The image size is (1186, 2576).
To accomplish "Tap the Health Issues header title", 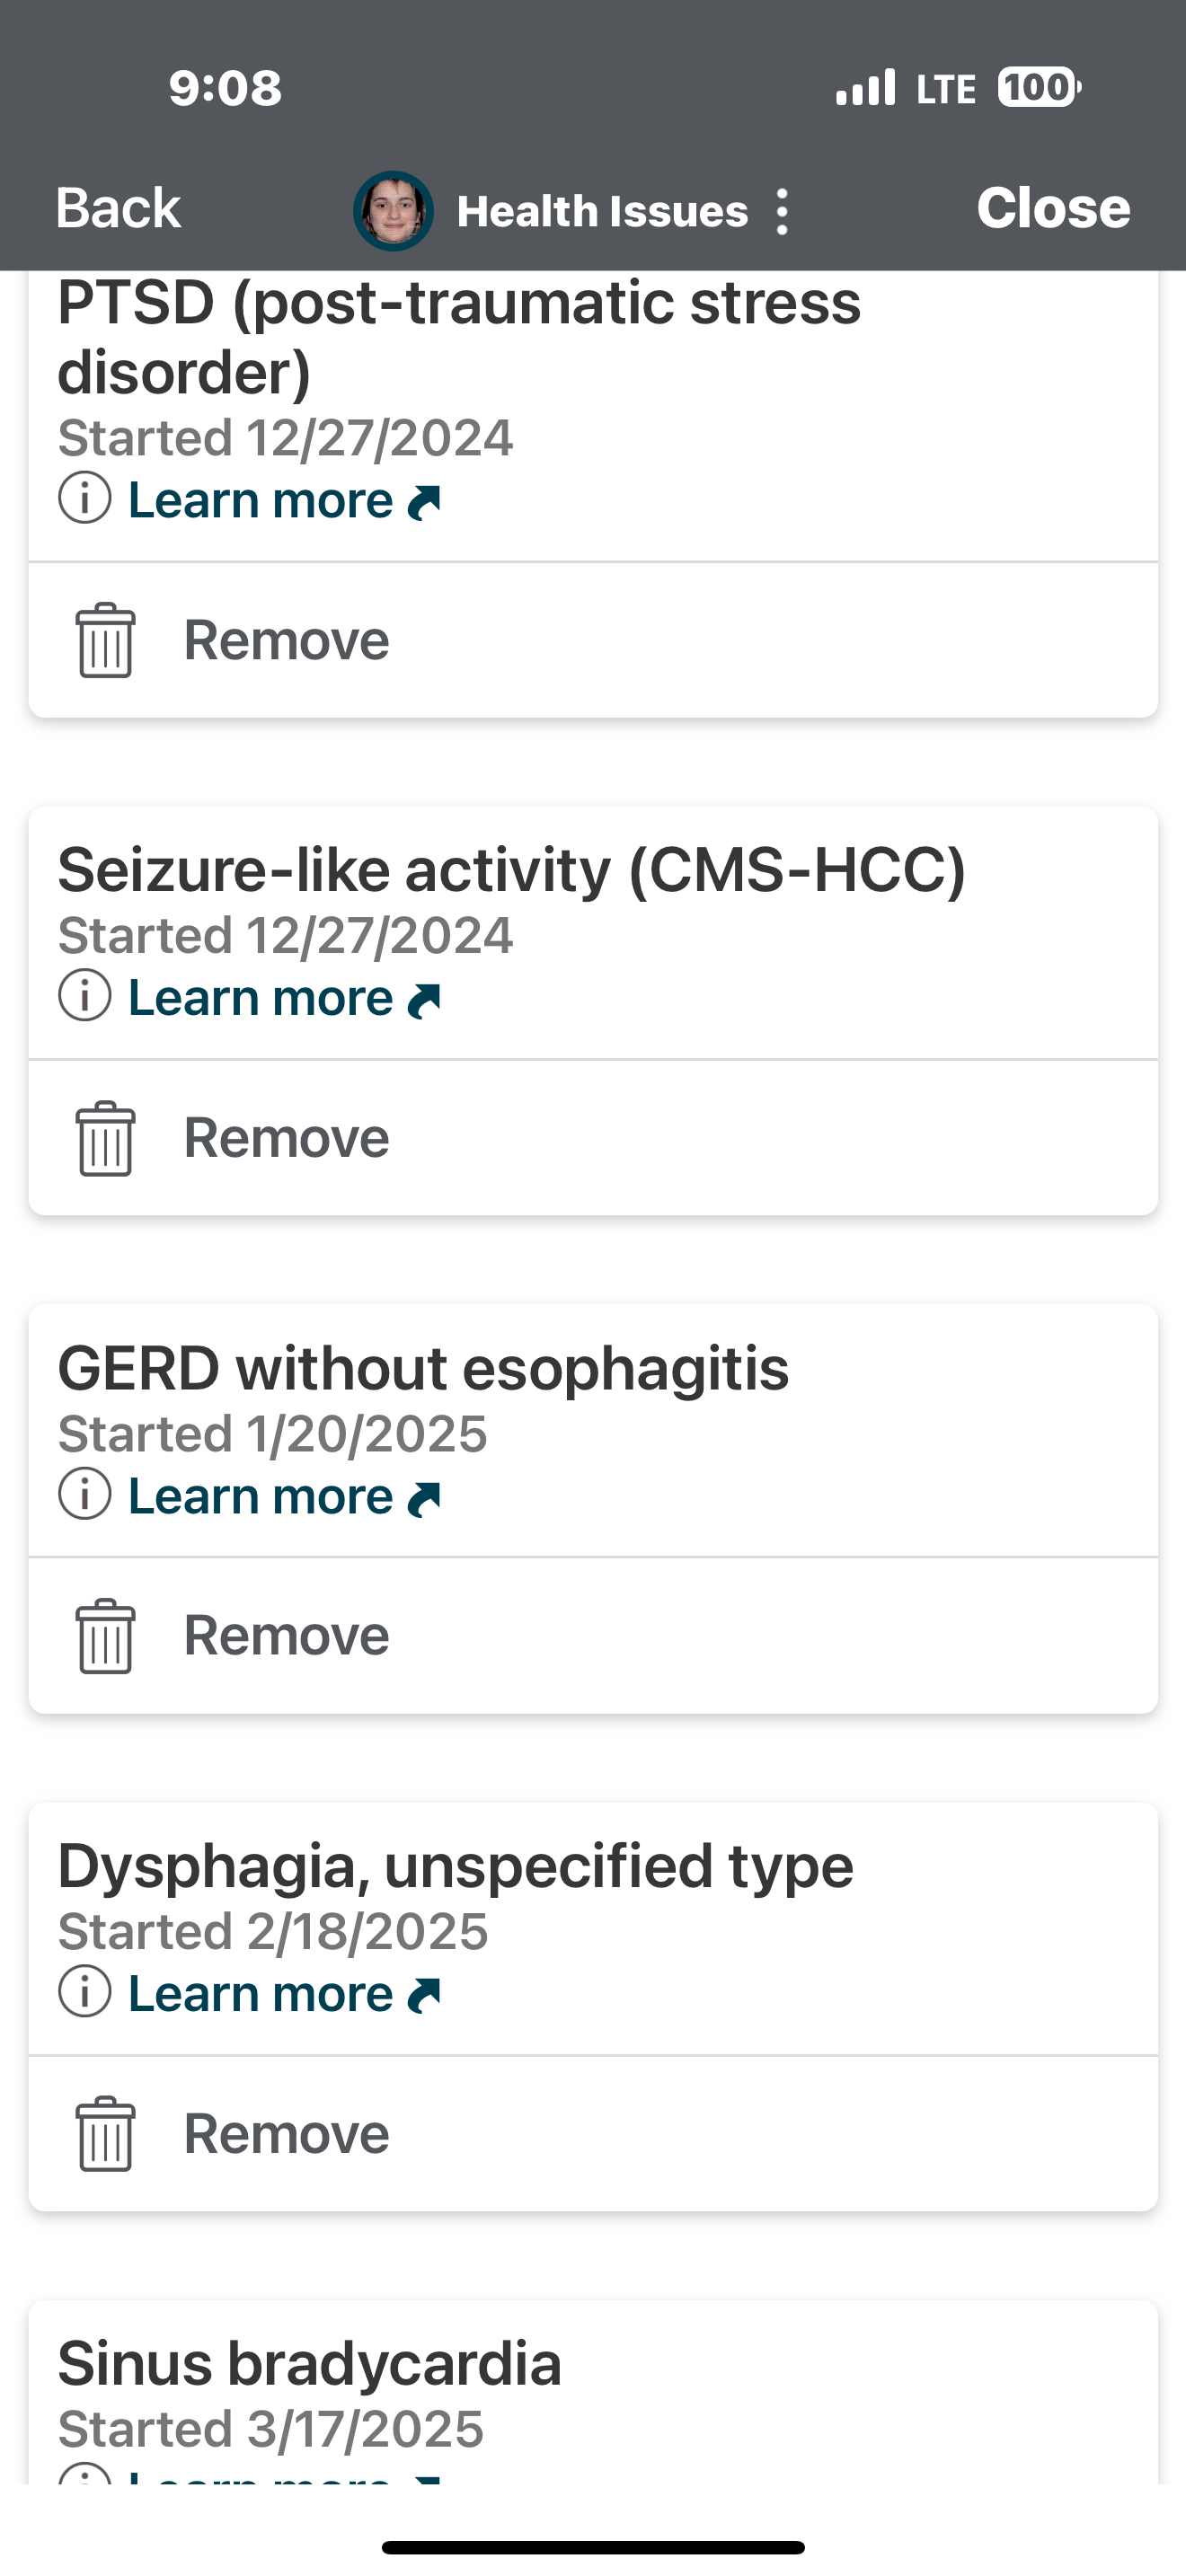I will 602,212.
